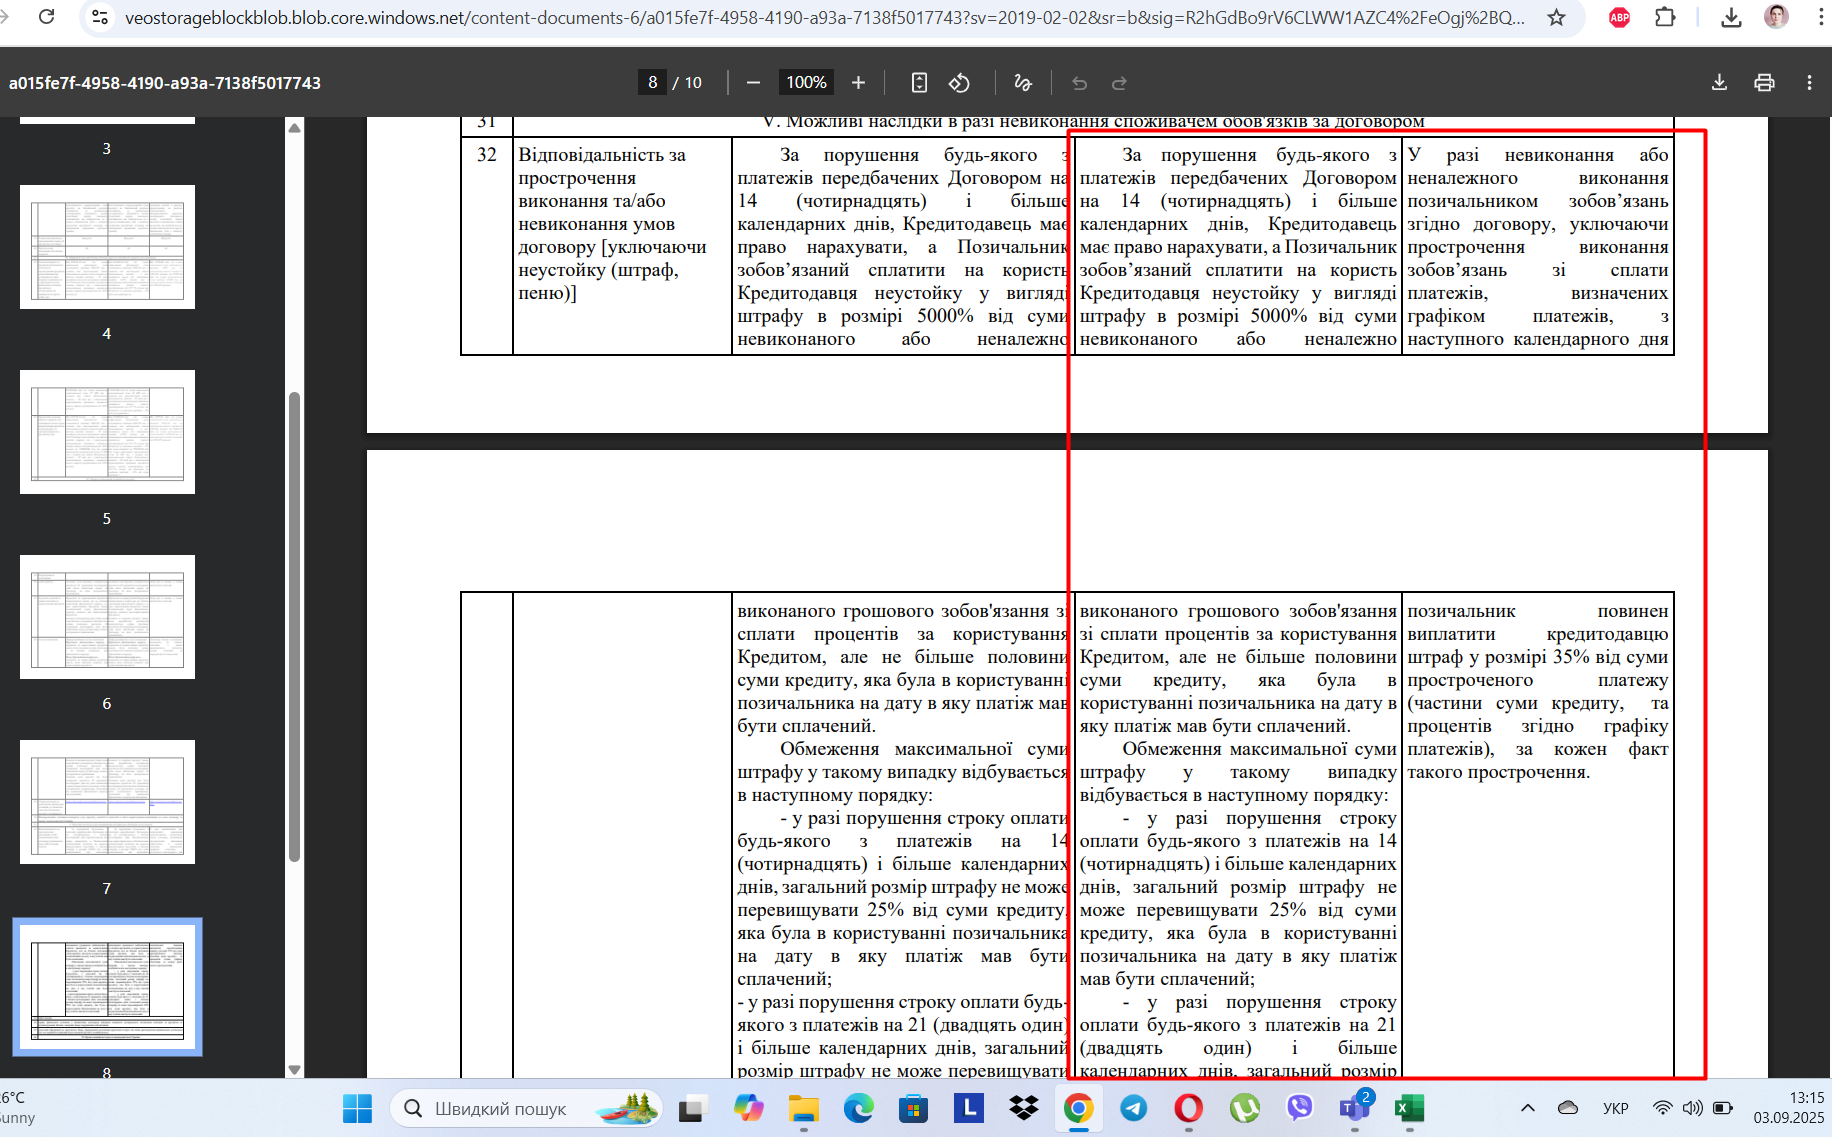This screenshot has width=1832, height=1137.
Task: Switch to Google Chrome in taskbar
Action: click(1078, 1108)
